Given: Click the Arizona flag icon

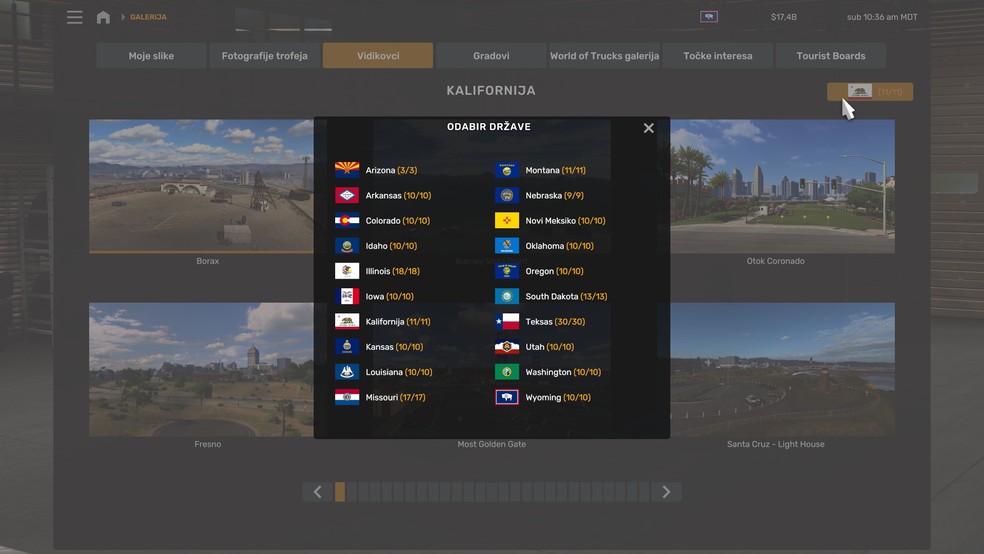Looking at the screenshot, I should [347, 170].
